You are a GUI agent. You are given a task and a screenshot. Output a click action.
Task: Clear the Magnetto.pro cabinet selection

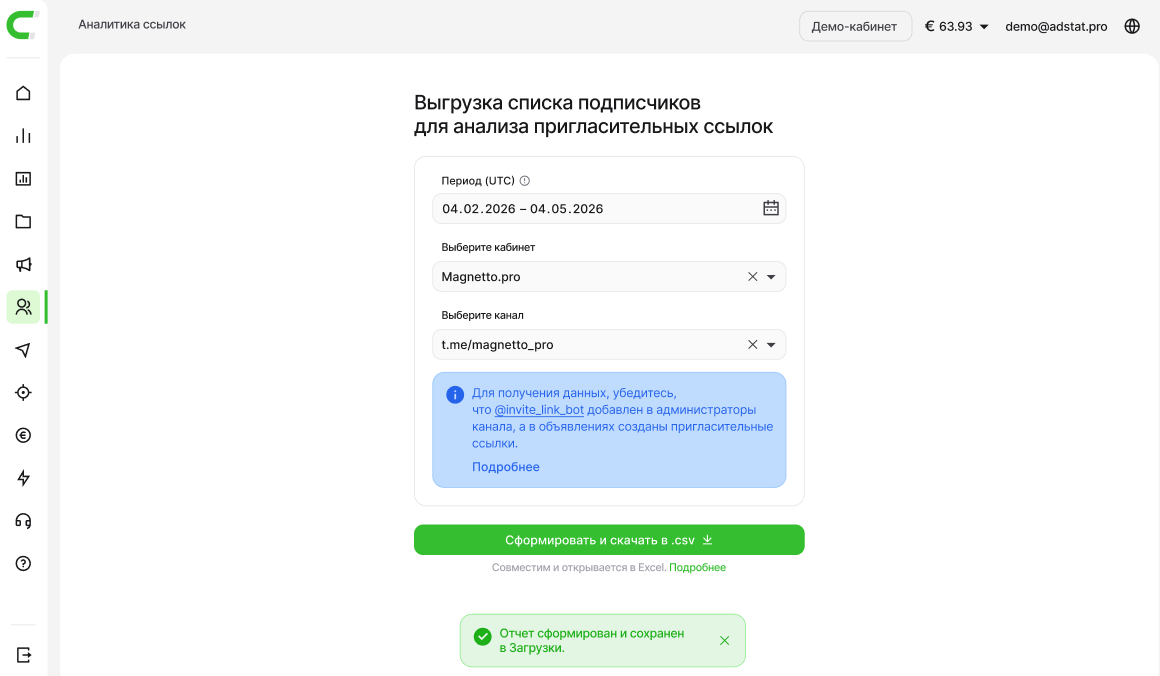(x=752, y=277)
